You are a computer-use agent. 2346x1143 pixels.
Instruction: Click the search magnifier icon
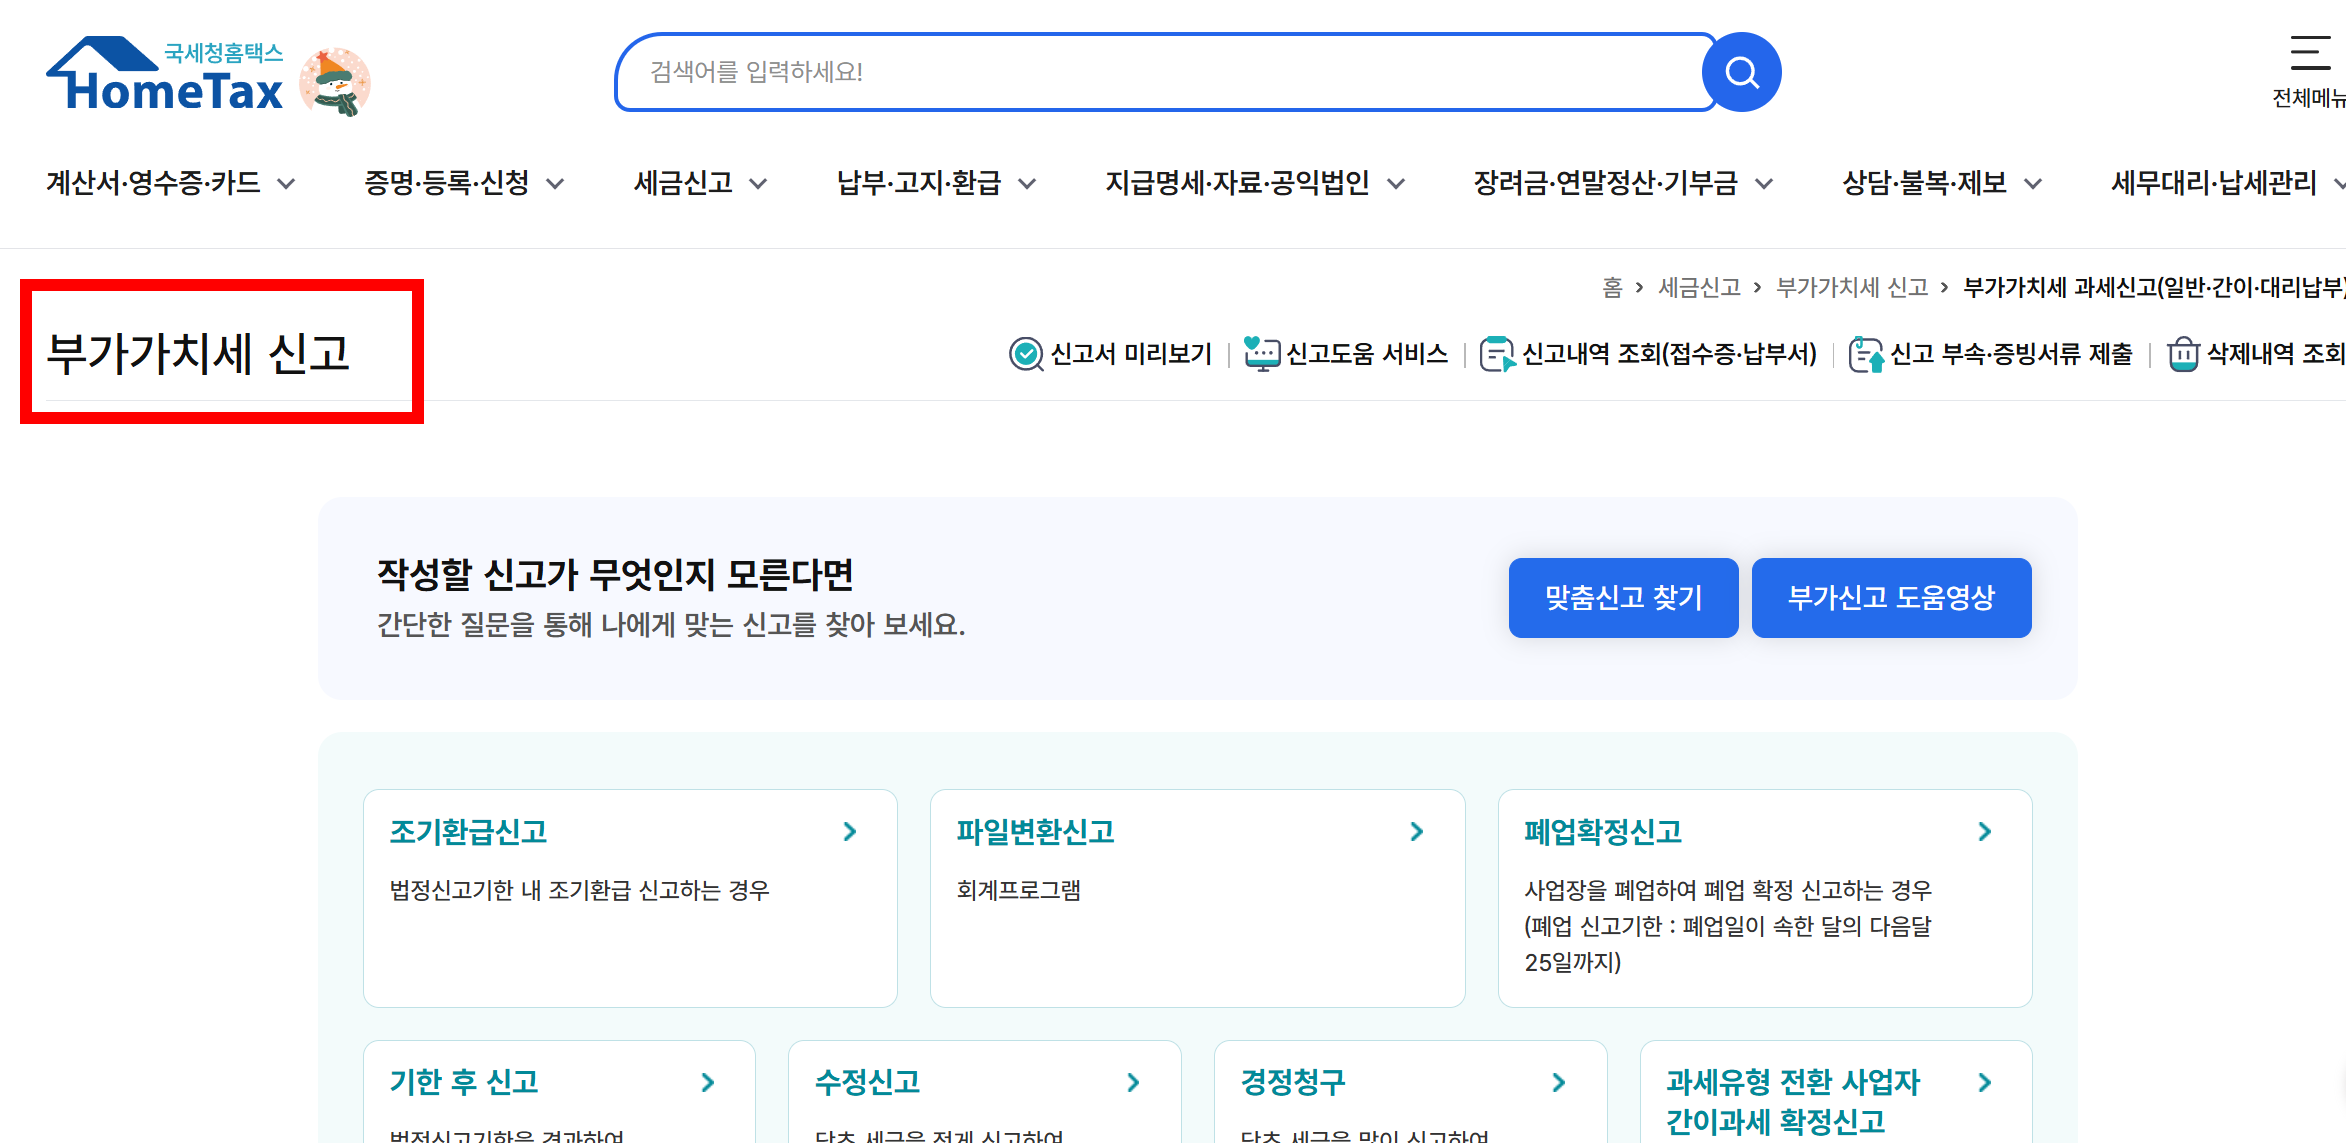[x=1741, y=71]
